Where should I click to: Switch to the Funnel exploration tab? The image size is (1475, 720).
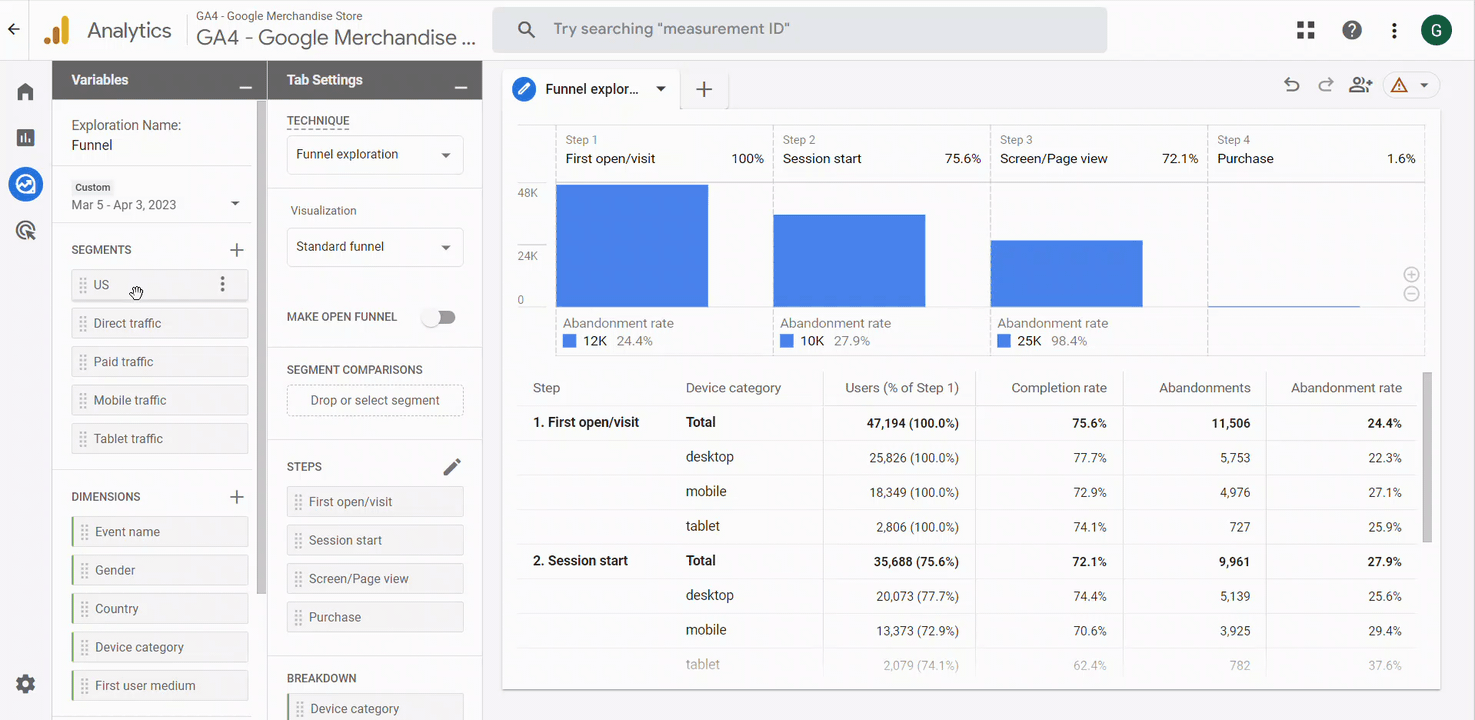click(x=591, y=88)
